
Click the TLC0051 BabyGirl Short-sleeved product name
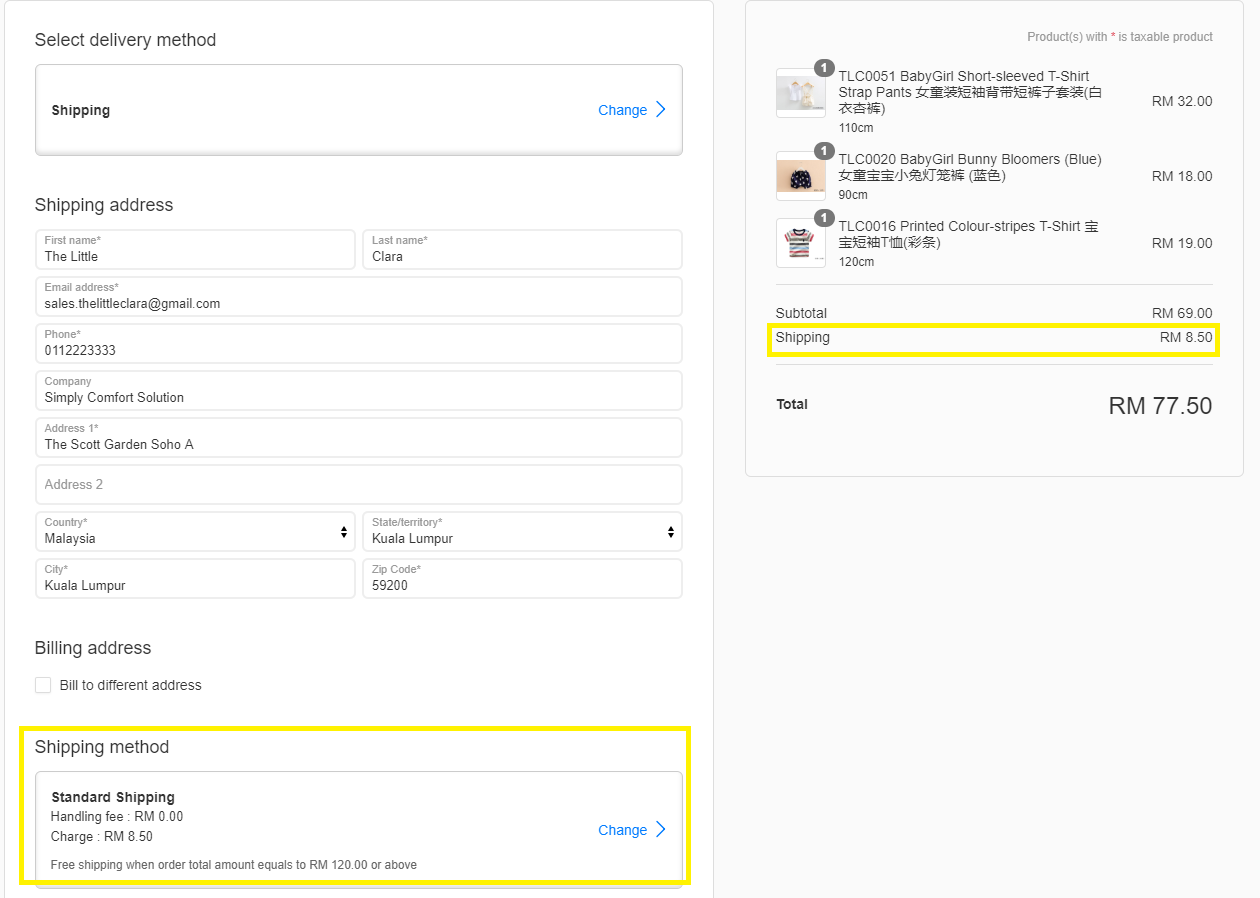(x=970, y=92)
